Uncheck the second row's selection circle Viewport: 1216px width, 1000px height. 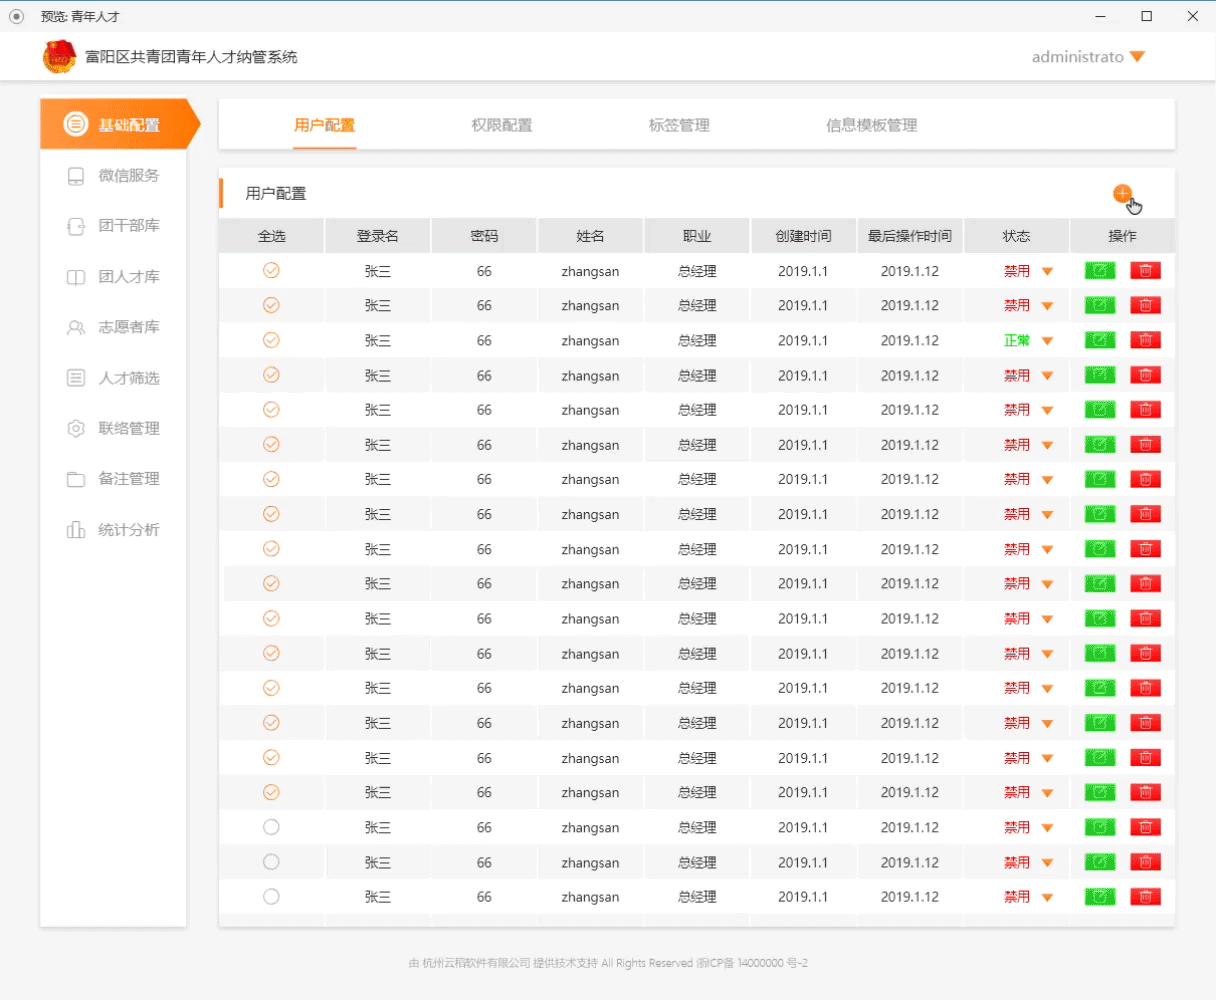[x=271, y=305]
